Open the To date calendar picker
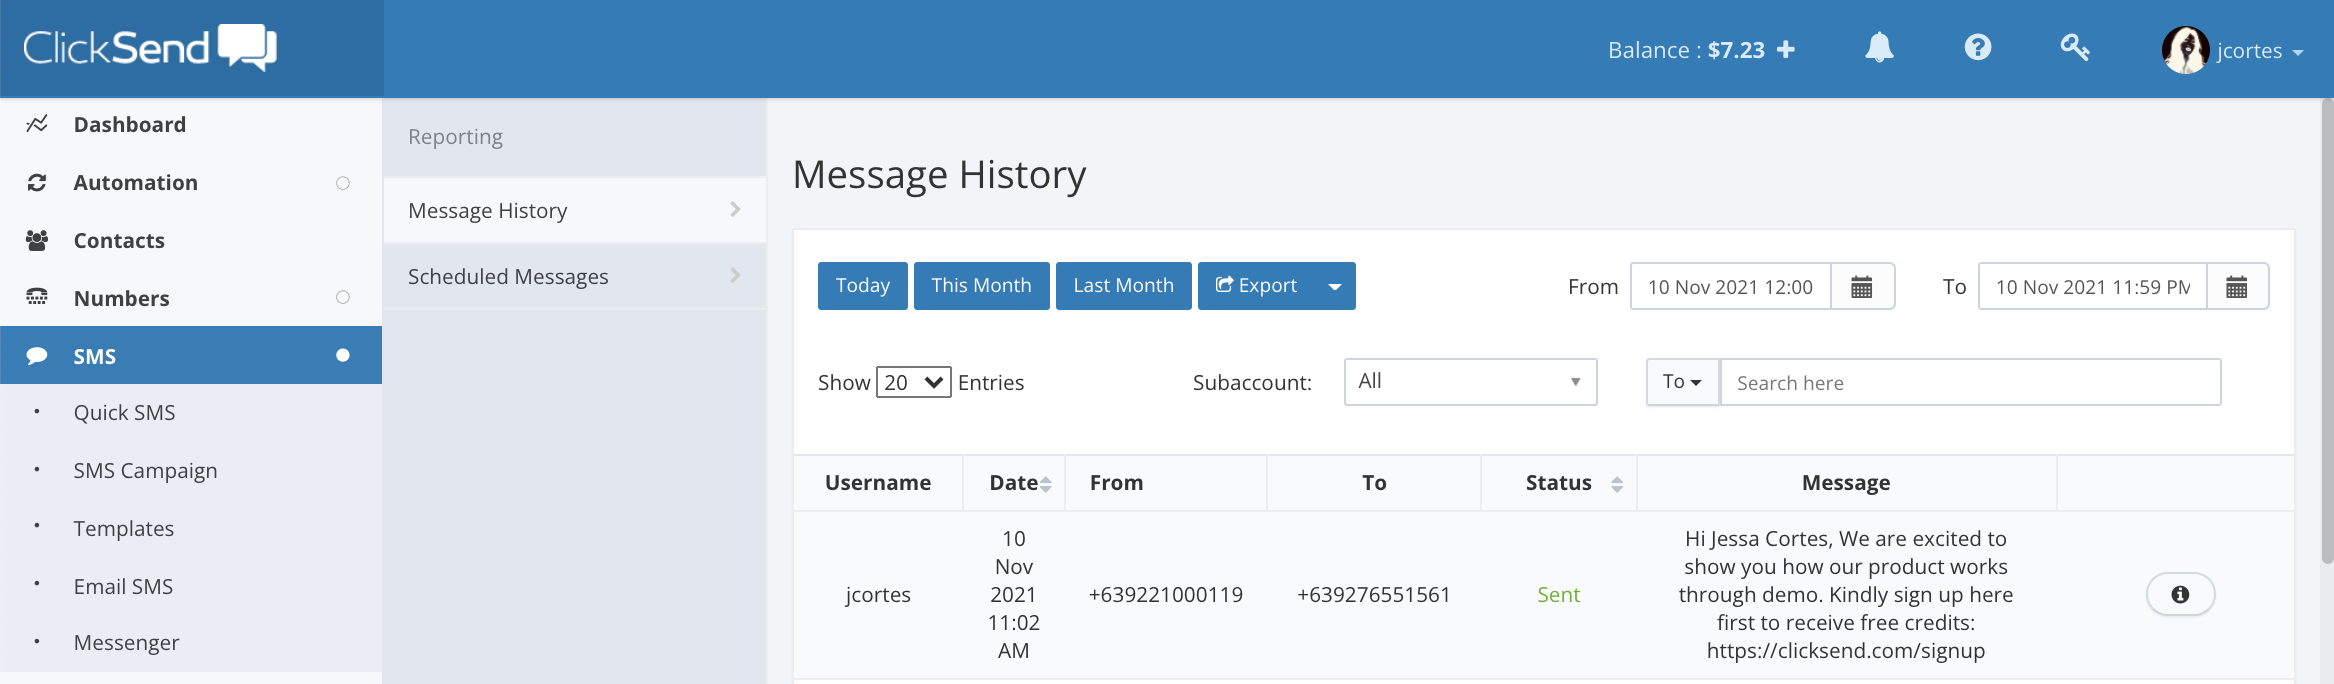2334x684 pixels. [2237, 287]
